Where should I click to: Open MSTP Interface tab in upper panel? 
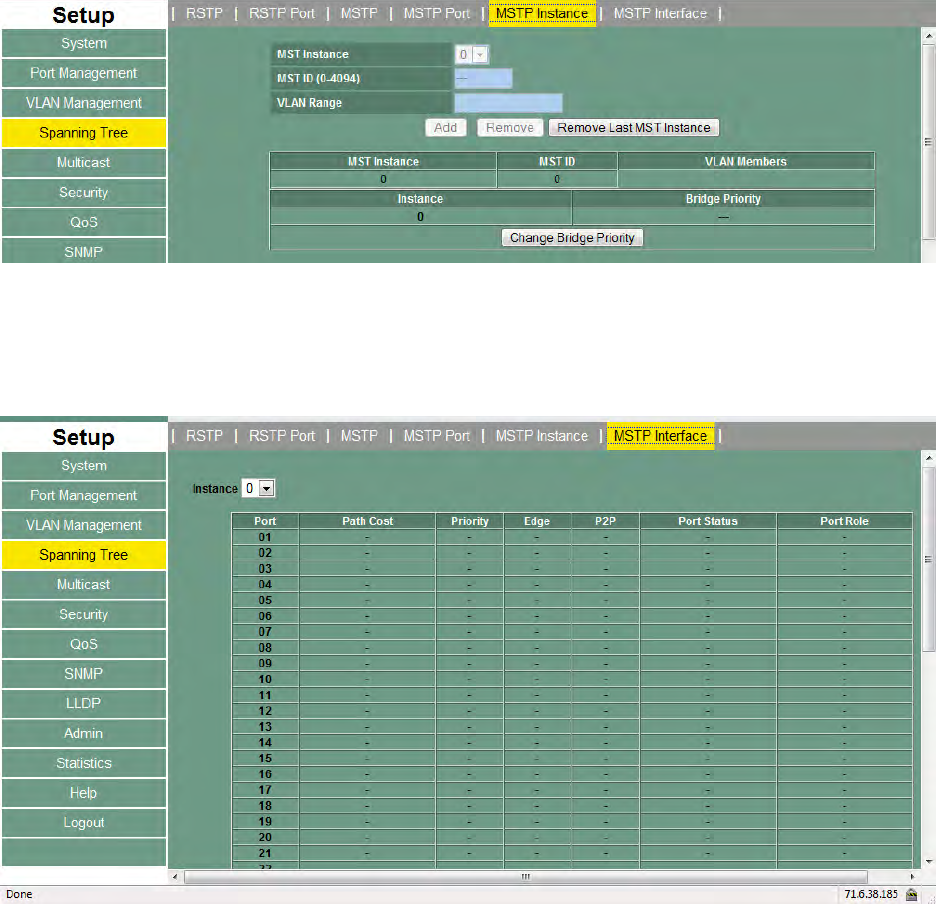click(660, 13)
